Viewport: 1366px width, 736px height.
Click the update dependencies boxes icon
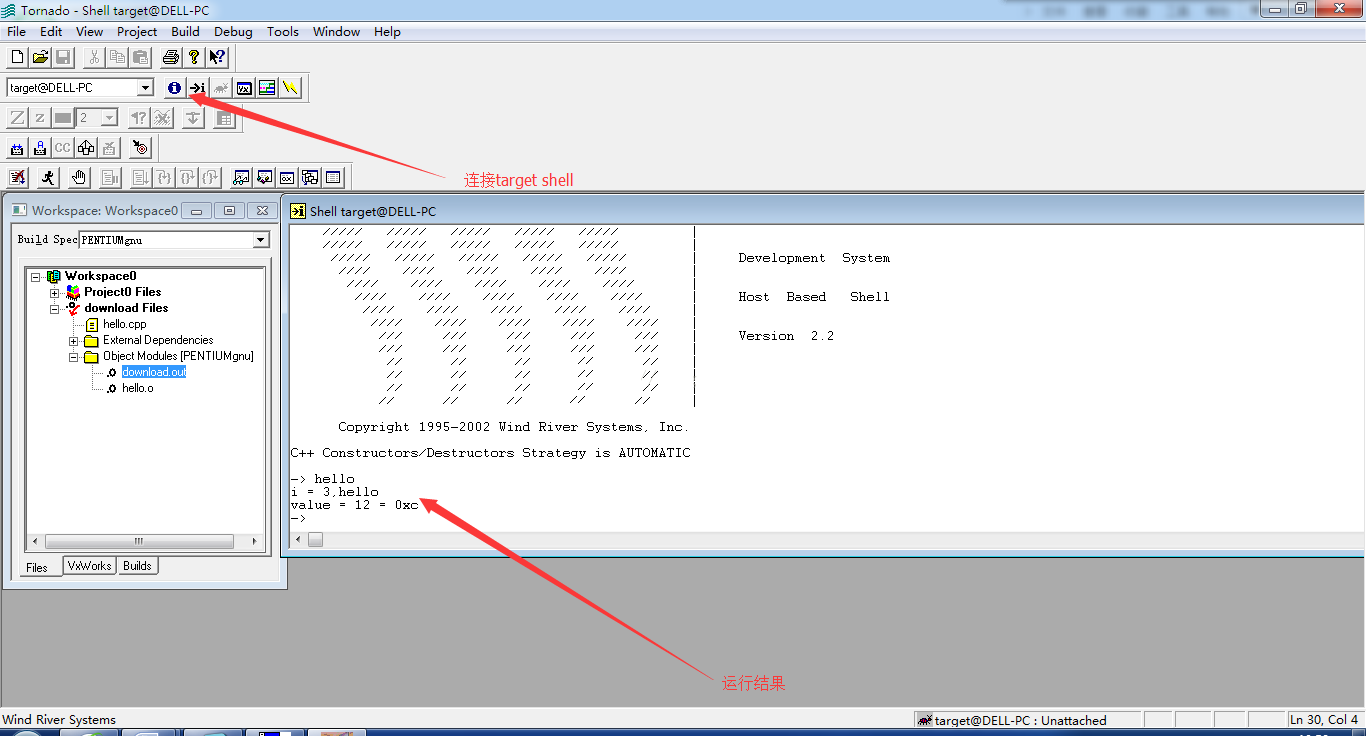click(86, 148)
